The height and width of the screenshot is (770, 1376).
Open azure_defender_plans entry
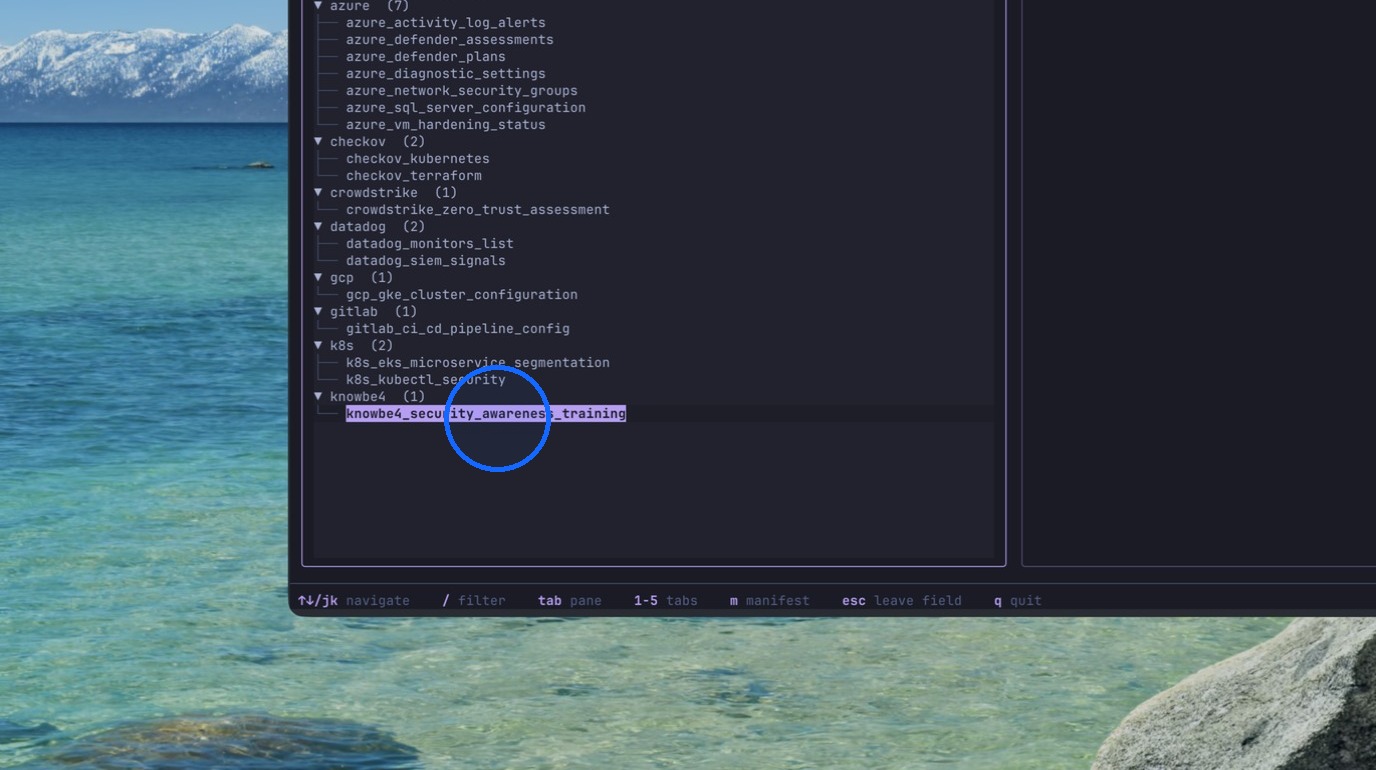coord(426,57)
